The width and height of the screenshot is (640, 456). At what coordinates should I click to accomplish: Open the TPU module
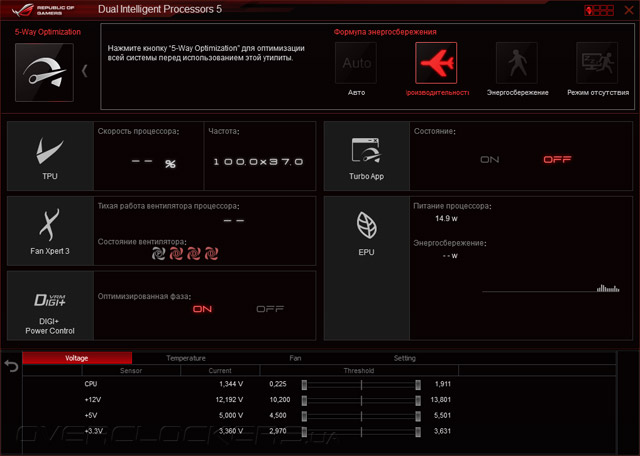pyautogui.click(x=50, y=156)
